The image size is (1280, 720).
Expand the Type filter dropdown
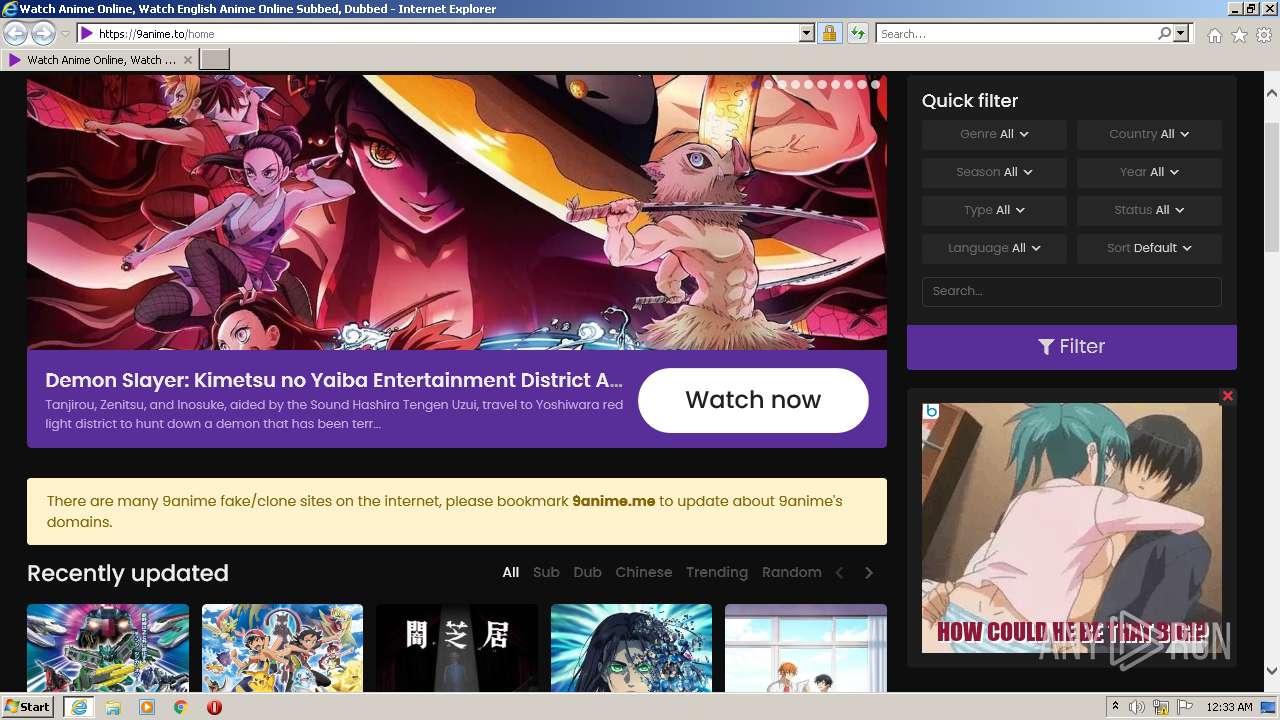[x=994, y=210]
